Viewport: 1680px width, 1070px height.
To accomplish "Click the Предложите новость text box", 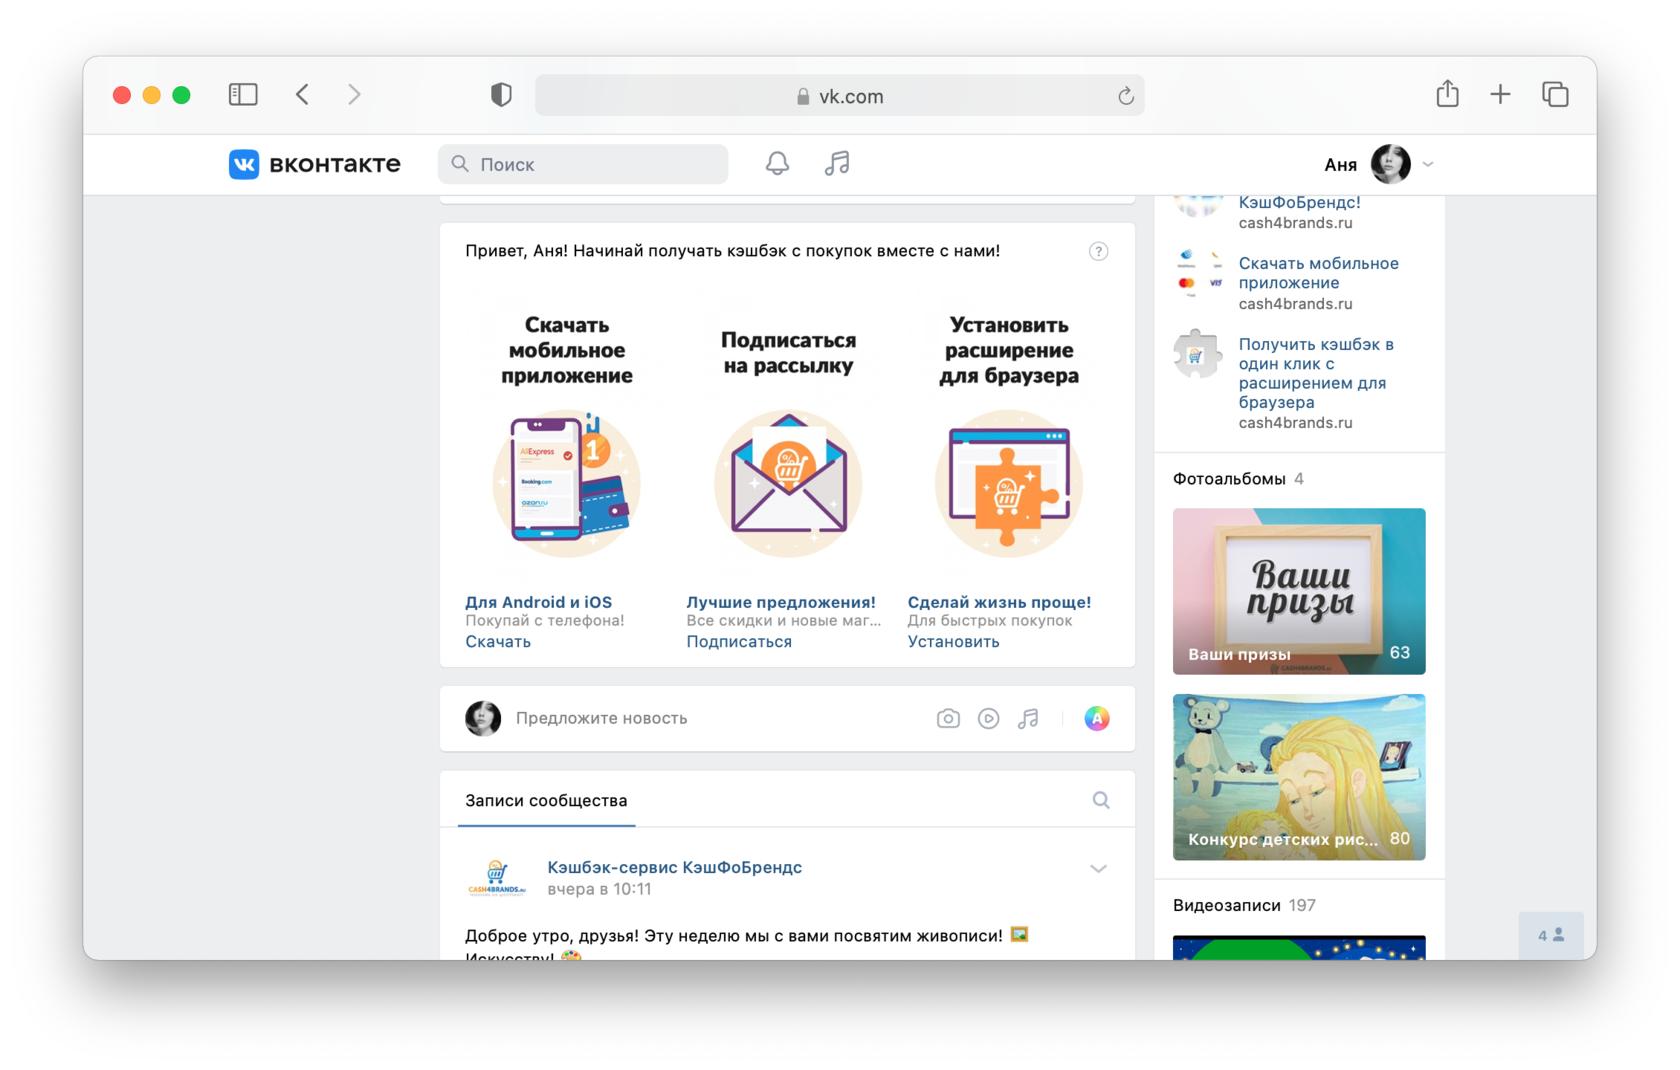I will (x=700, y=718).
